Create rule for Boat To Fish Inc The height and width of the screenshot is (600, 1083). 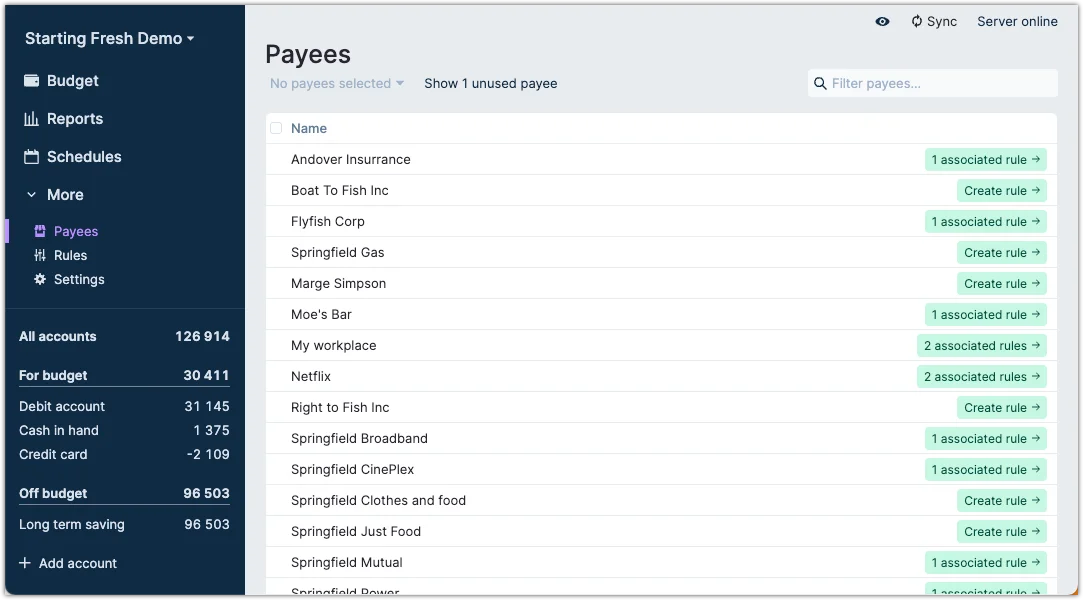(1001, 190)
